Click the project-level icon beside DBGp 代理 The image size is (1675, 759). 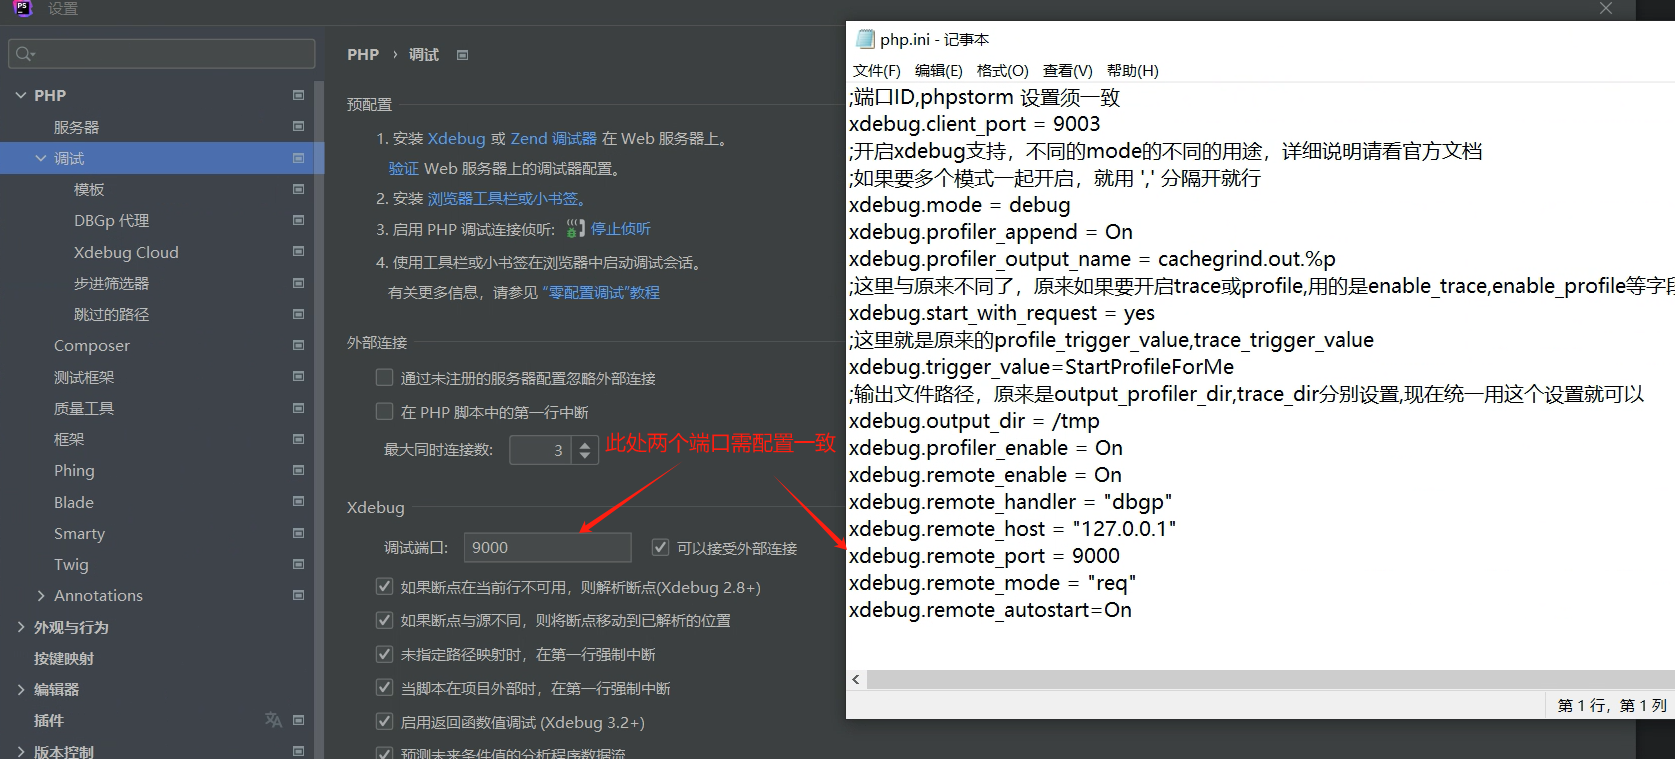298,219
